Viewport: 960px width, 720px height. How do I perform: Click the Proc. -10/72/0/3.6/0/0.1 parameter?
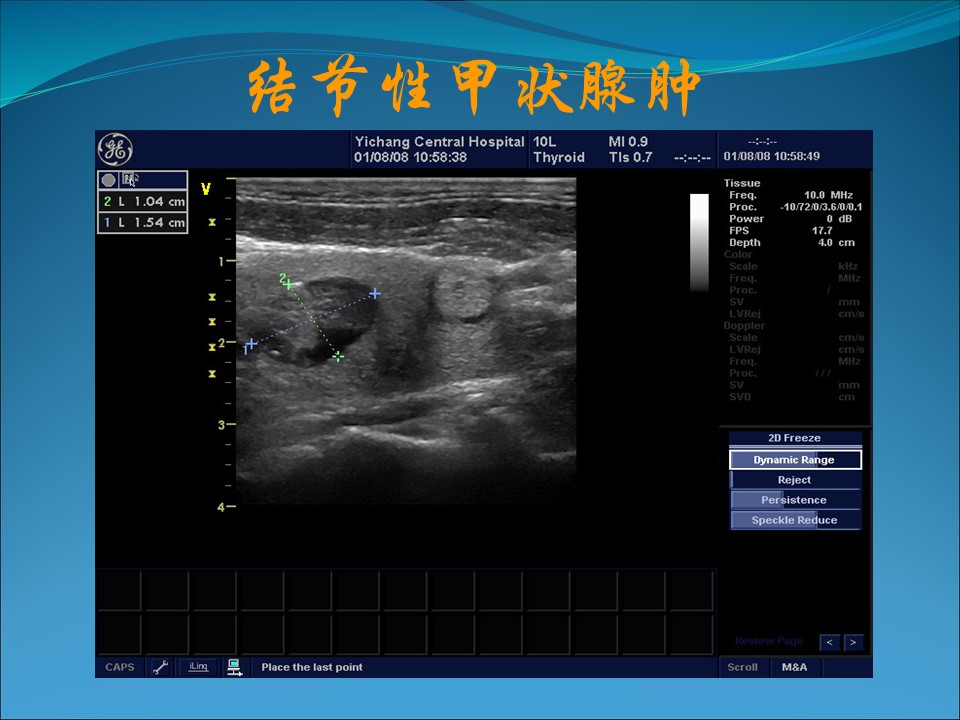795,207
